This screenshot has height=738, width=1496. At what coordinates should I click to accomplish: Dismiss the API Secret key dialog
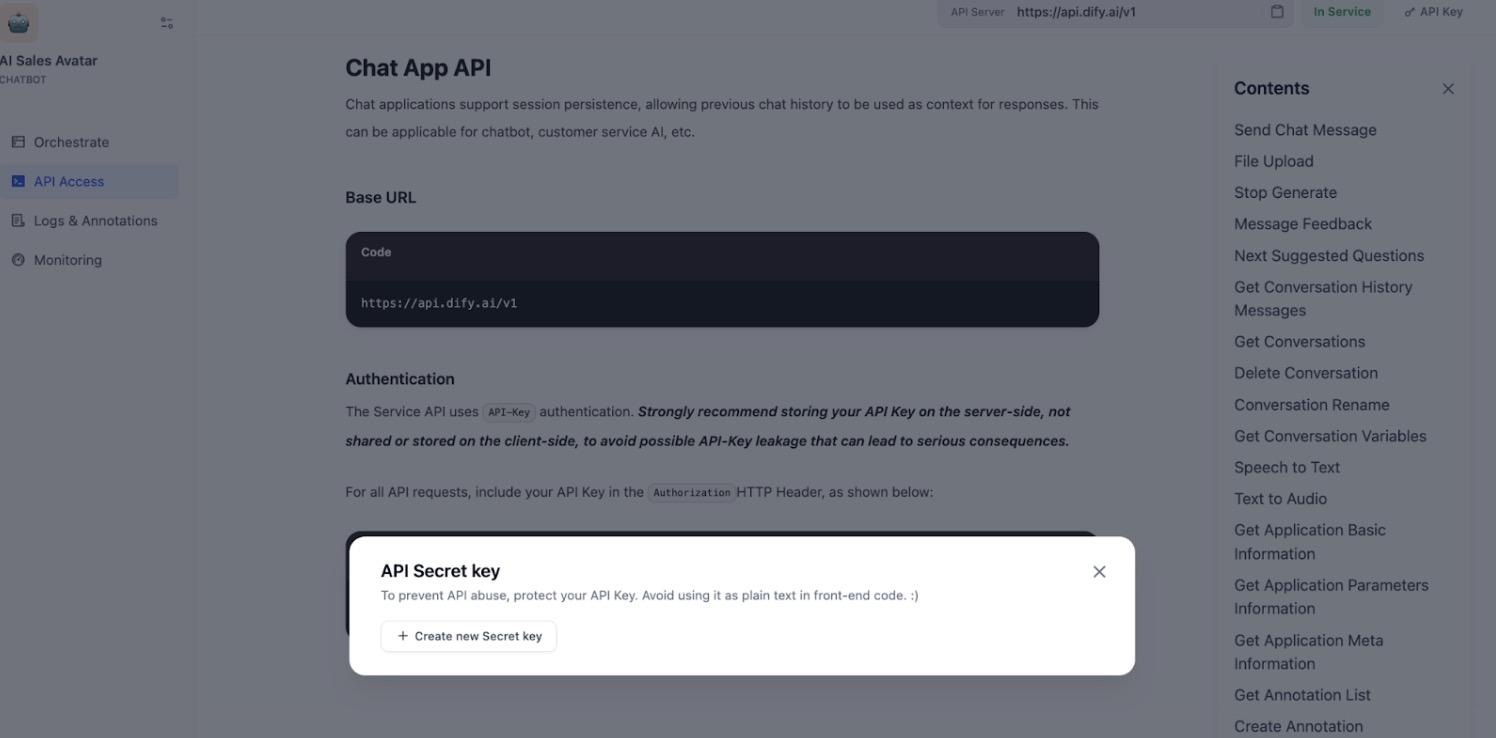tap(1098, 570)
